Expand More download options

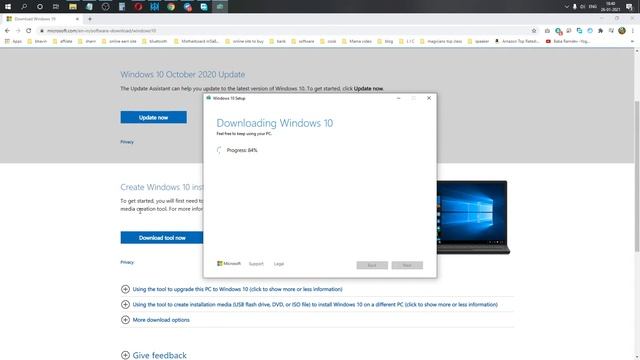coord(155,320)
